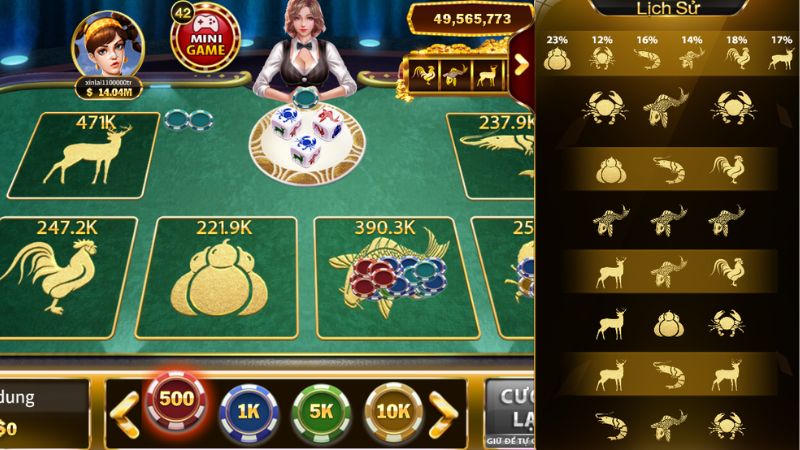This screenshot has width=800, height=450.
Task: Open the Mini Game badge
Action: coord(206,37)
